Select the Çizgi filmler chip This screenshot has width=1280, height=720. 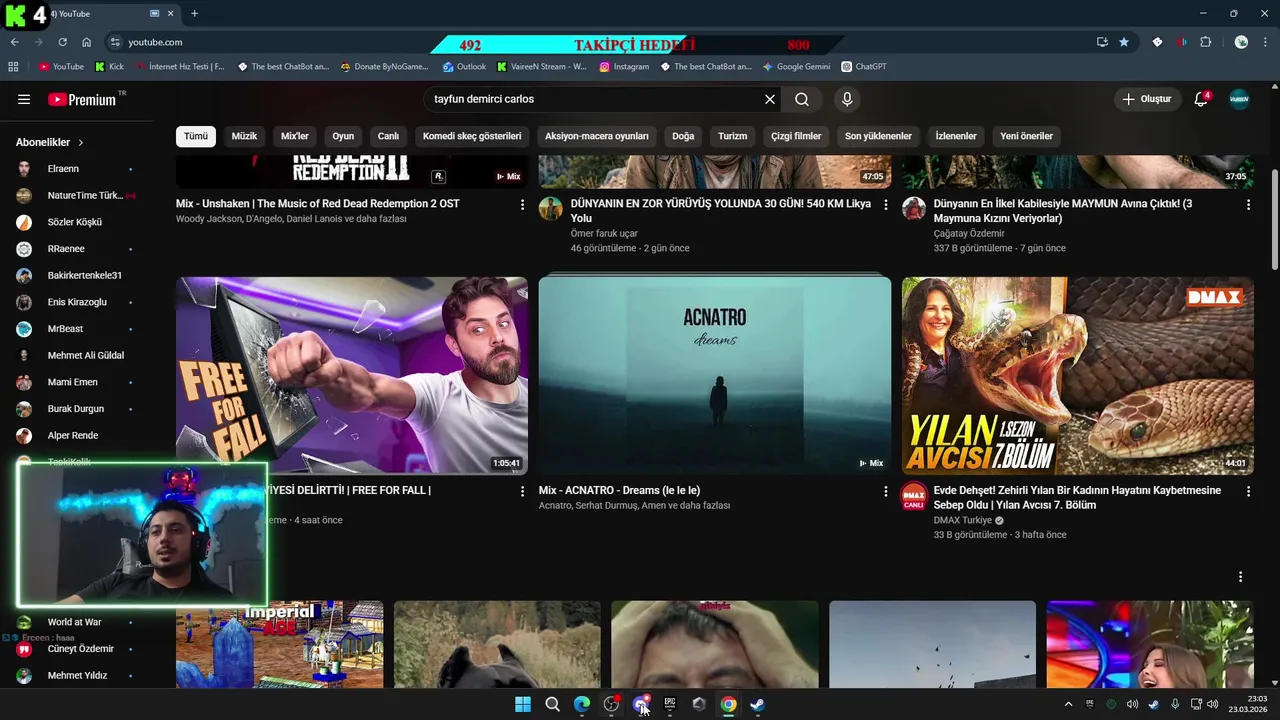(796, 136)
